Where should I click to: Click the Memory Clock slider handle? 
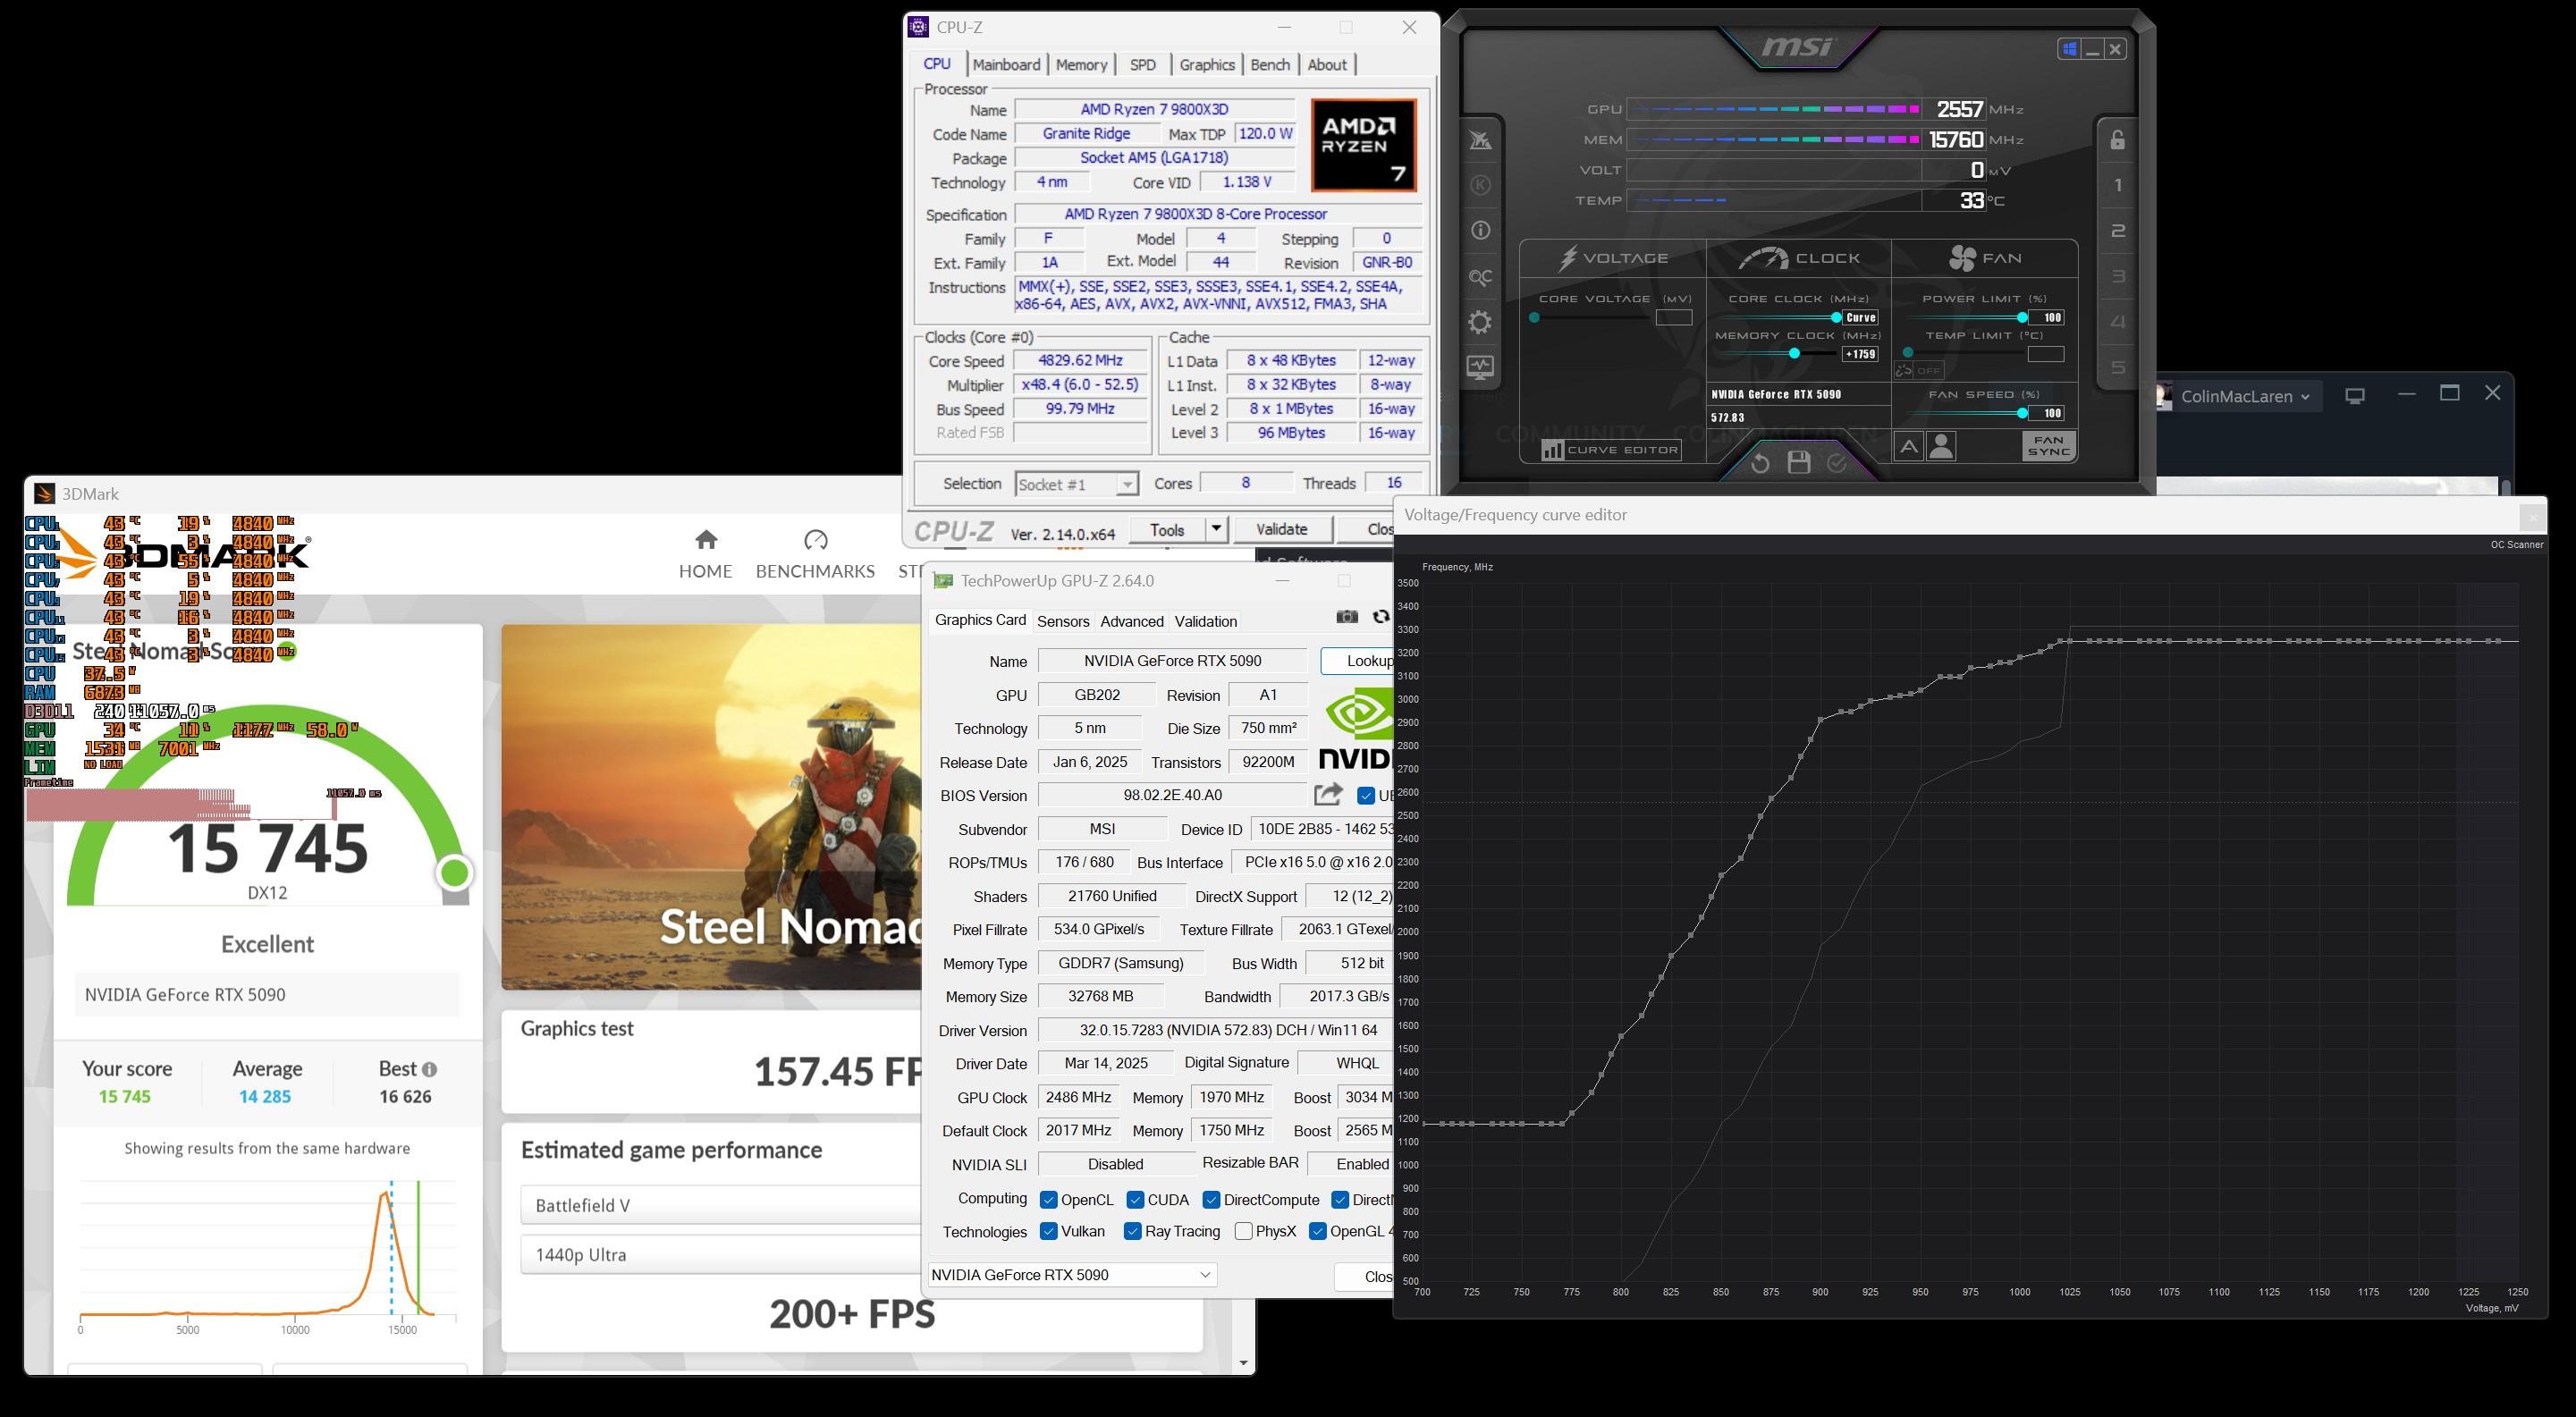1794,353
